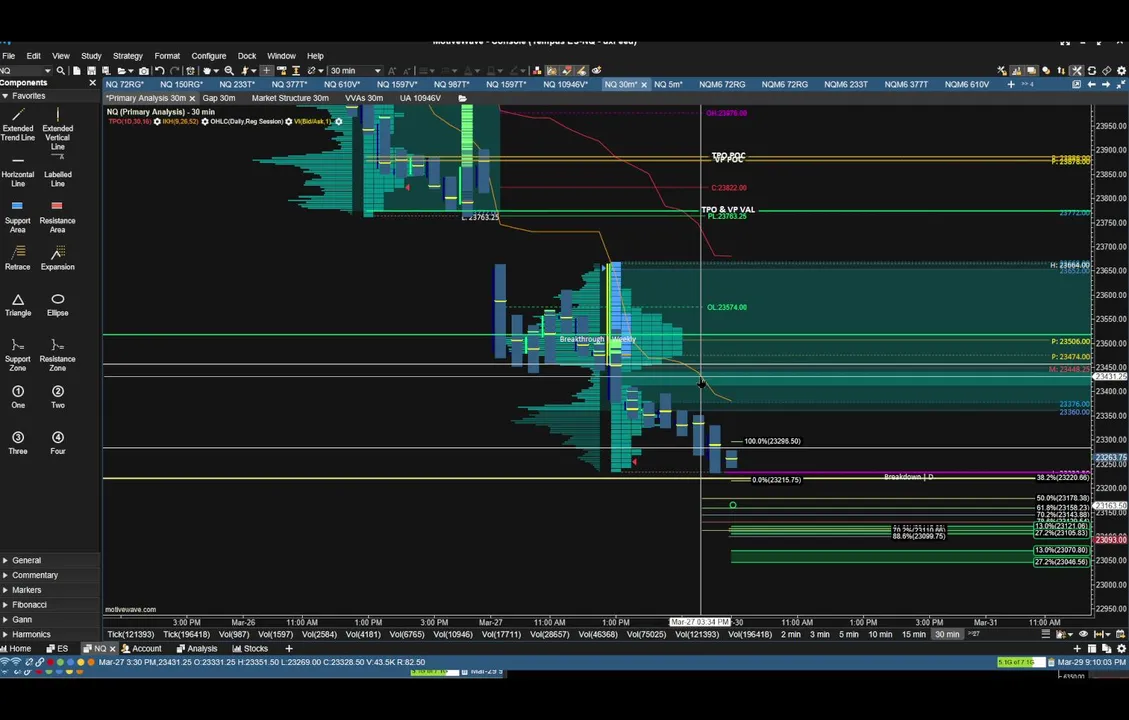Image resolution: width=1129 pixels, height=720 pixels.
Task: Select the Expansion tool
Action: [x=58, y=258]
